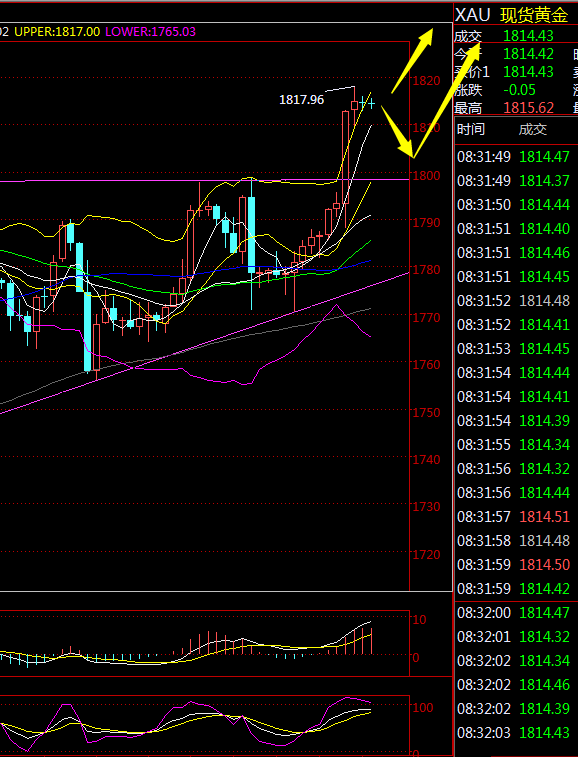Click the 1780 price axis label
Viewport: 578px width, 757px height.
(x=426, y=270)
